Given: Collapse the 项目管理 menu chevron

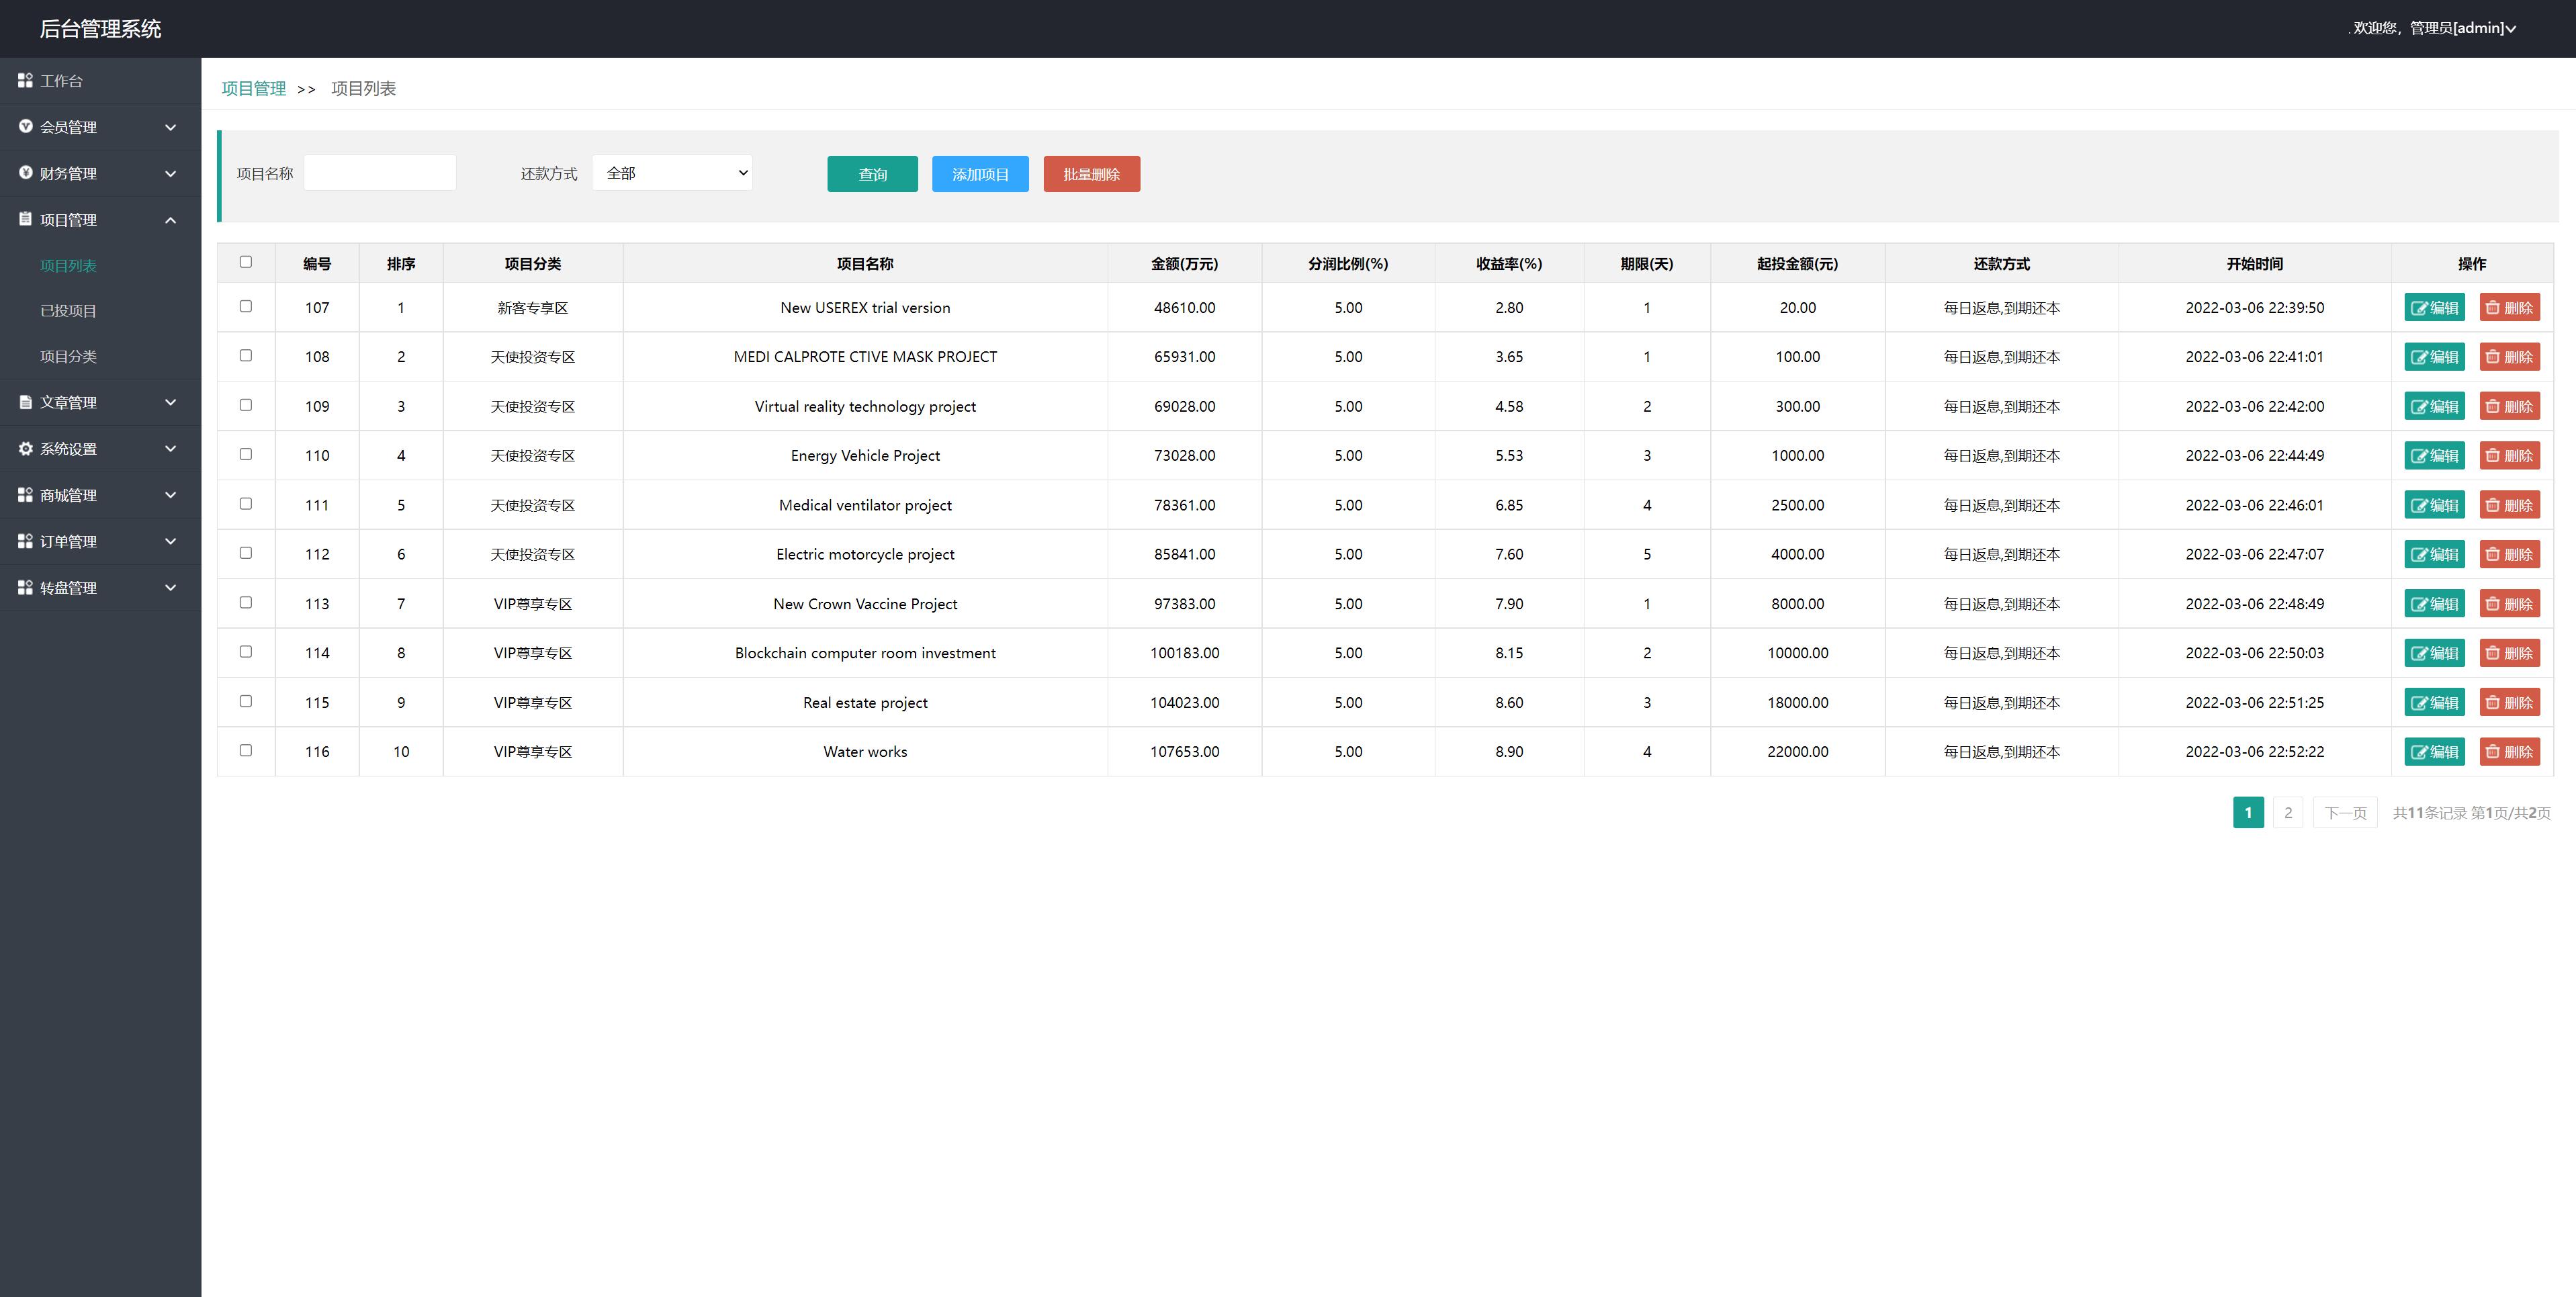Looking at the screenshot, I should (170, 220).
